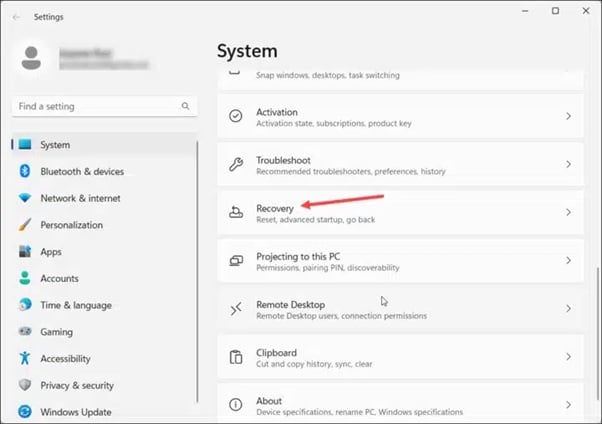
Task: Open Accessibility settings
Action: [104, 358]
